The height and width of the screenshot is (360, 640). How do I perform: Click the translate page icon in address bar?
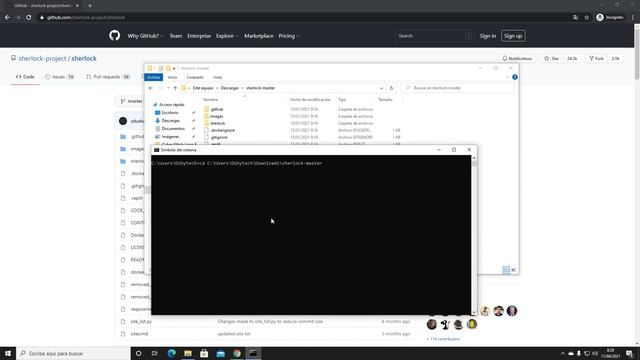tap(576, 18)
